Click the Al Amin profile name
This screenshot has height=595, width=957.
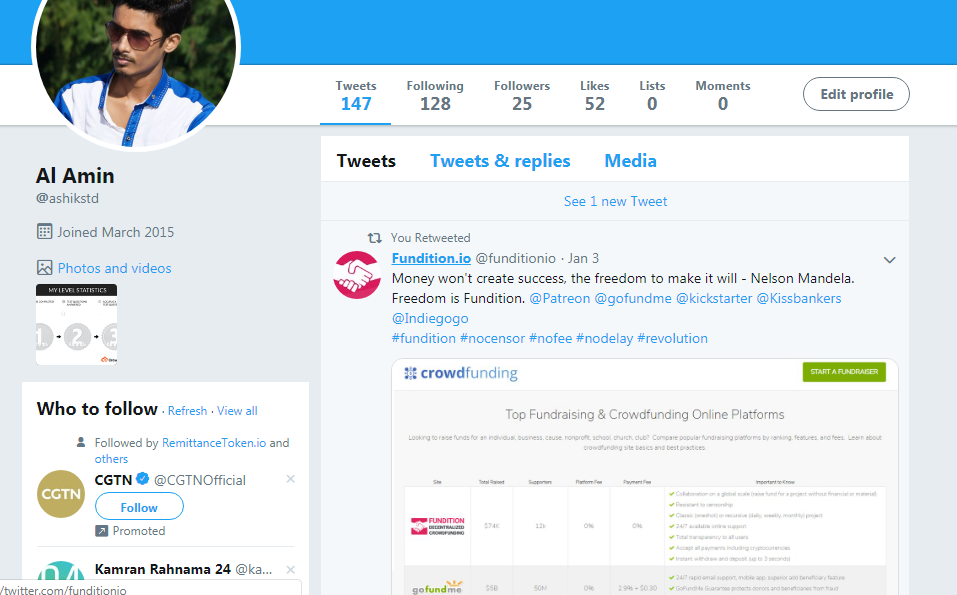tap(75, 176)
